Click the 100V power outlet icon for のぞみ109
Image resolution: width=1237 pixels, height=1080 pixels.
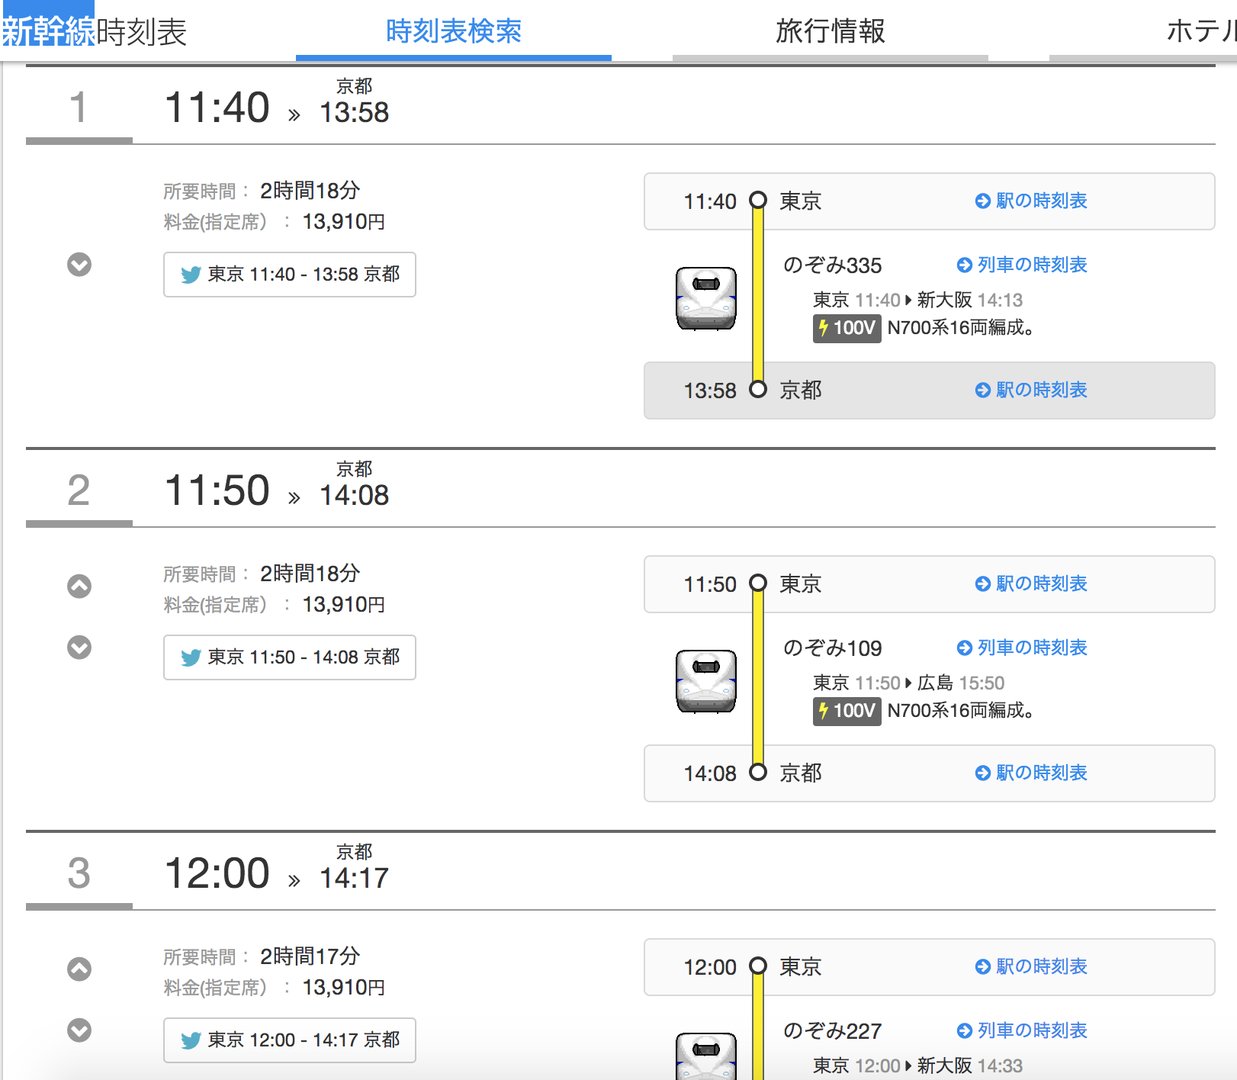tap(846, 712)
